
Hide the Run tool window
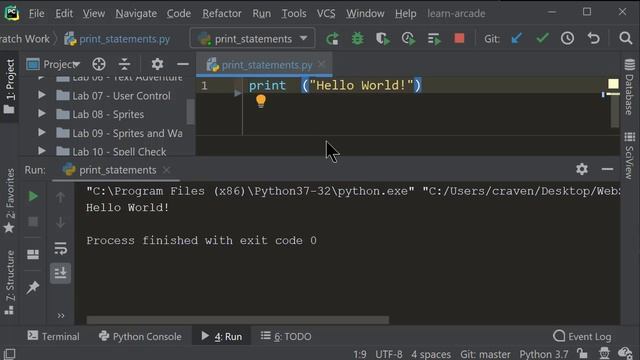pos(607,169)
